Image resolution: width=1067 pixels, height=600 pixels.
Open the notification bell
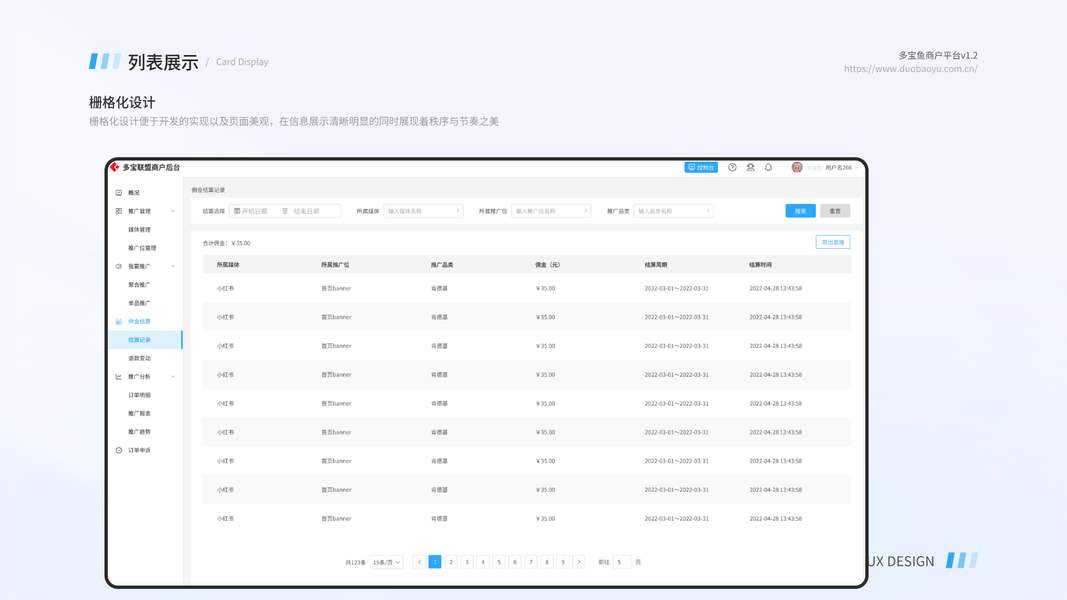coord(768,167)
